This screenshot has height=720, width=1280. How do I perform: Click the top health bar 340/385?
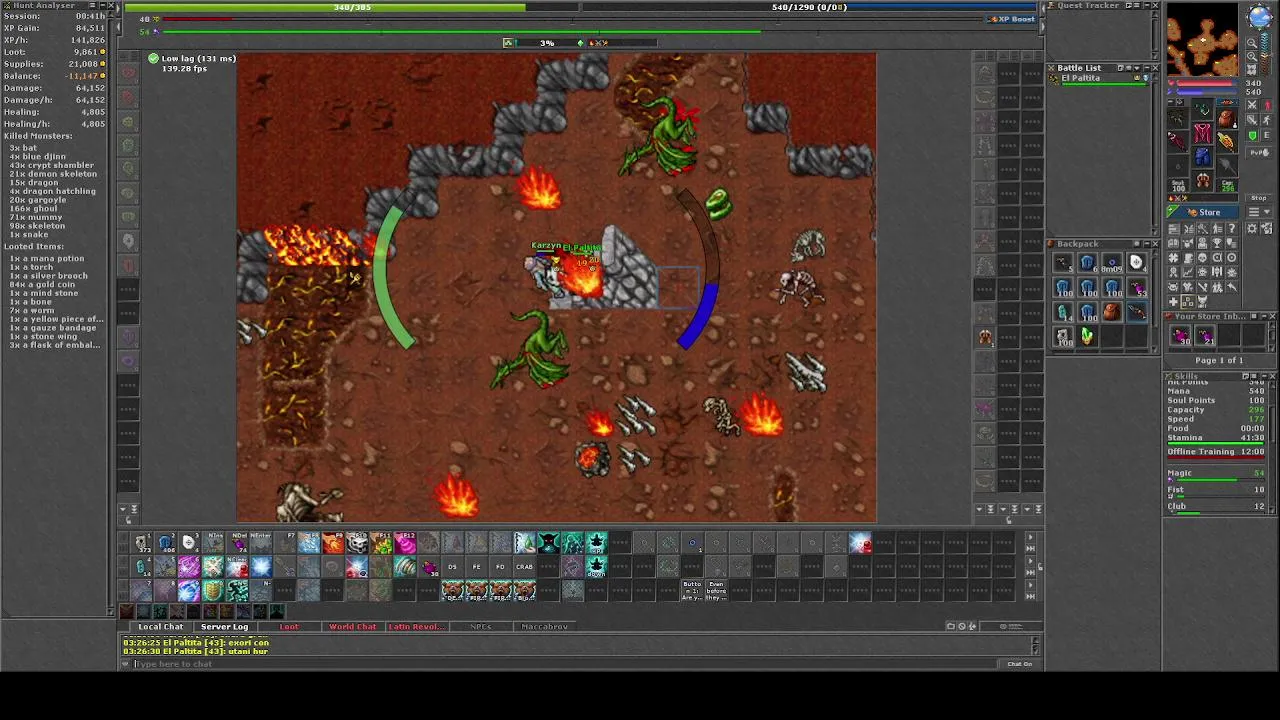pyautogui.click(x=353, y=7)
